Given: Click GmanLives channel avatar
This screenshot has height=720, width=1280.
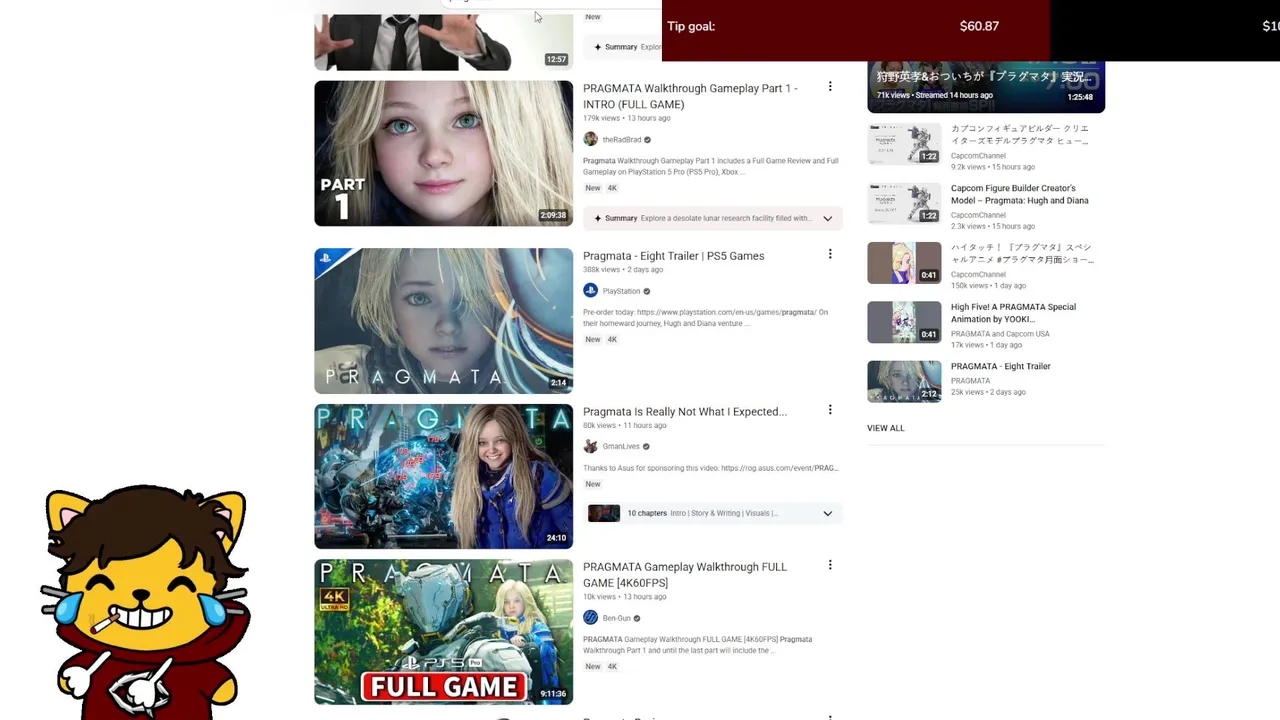Looking at the screenshot, I should (x=590, y=446).
